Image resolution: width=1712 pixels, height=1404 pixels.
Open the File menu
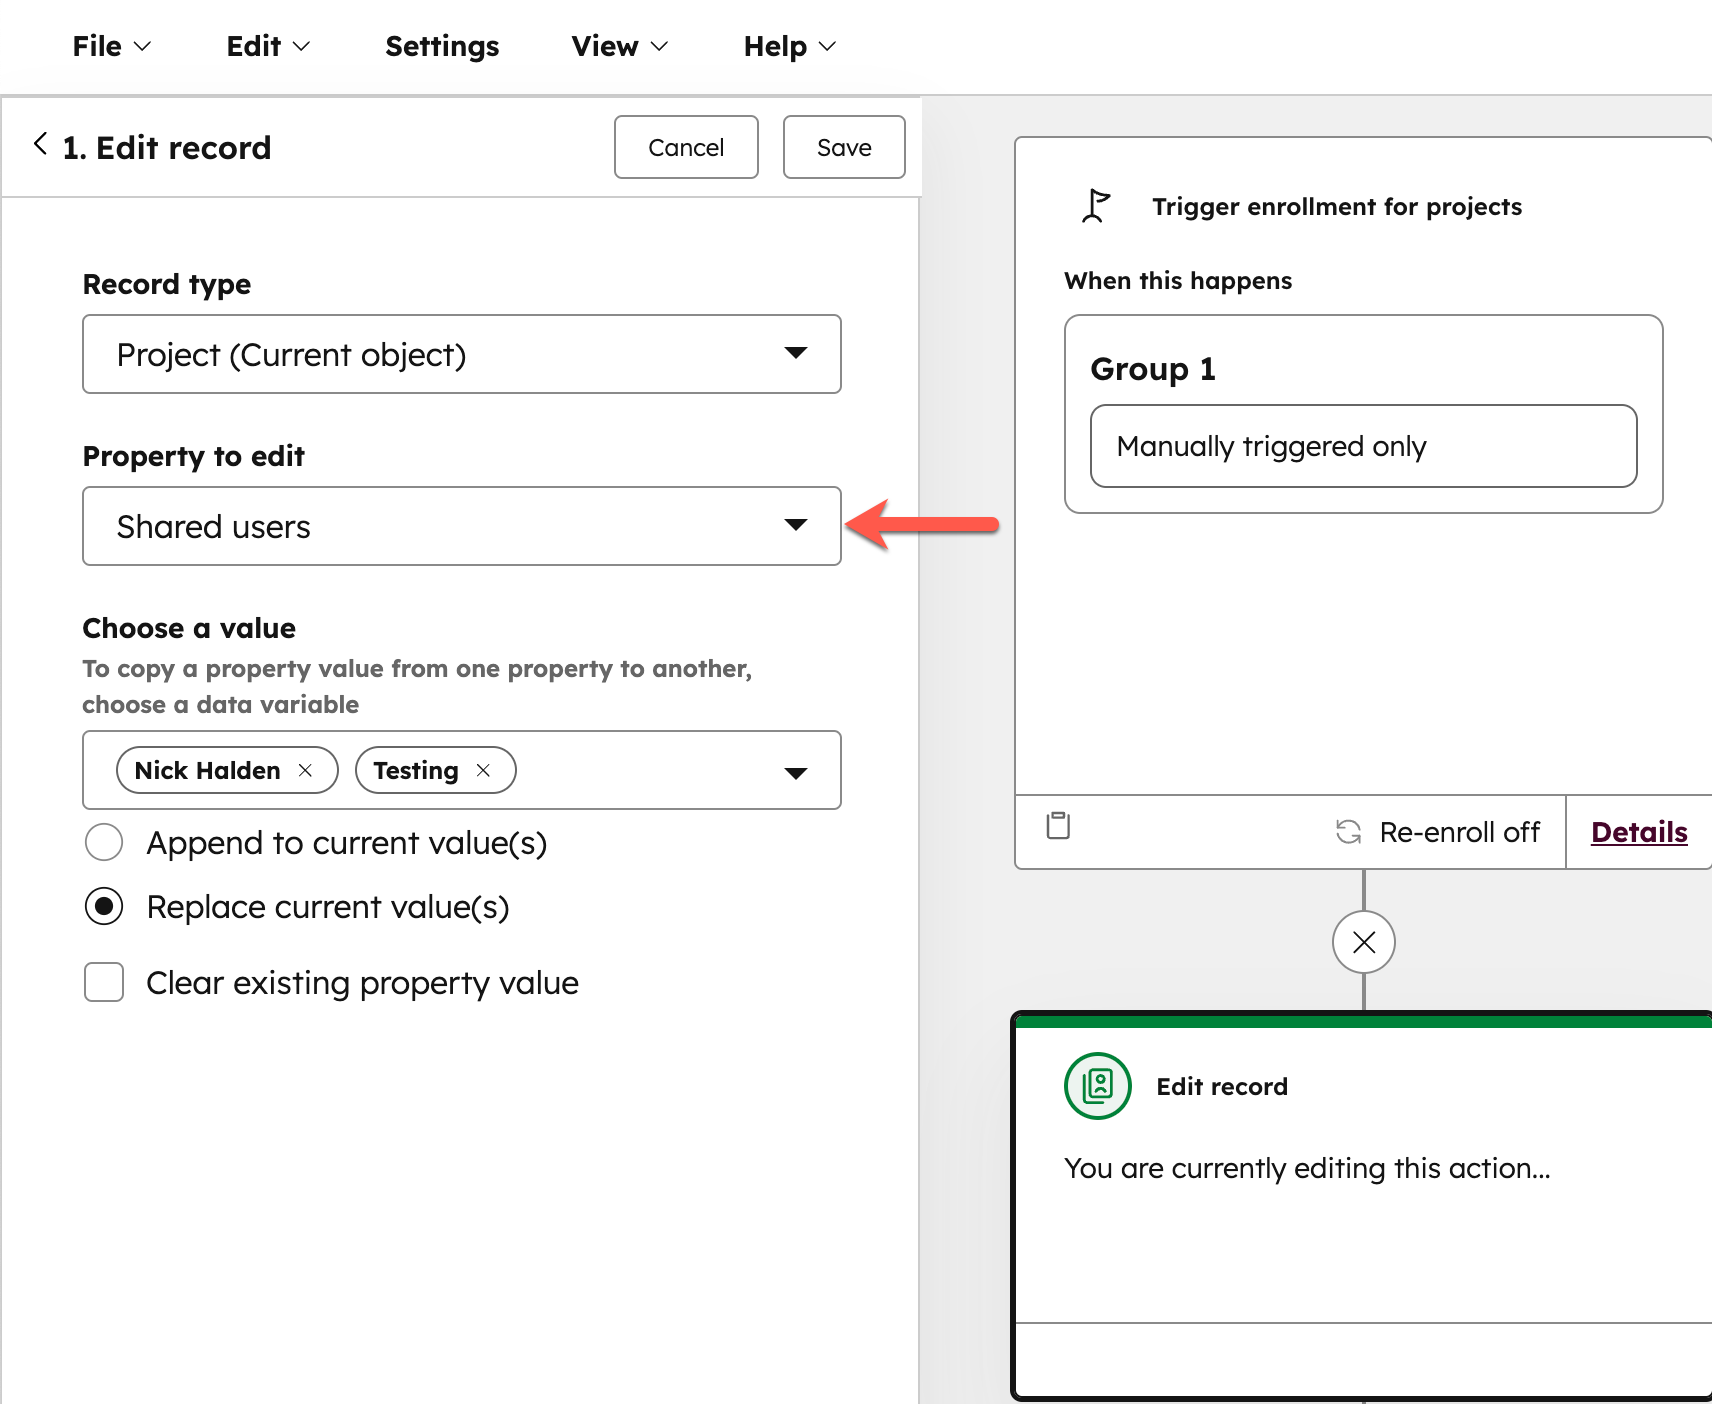[x=111, y=47]
